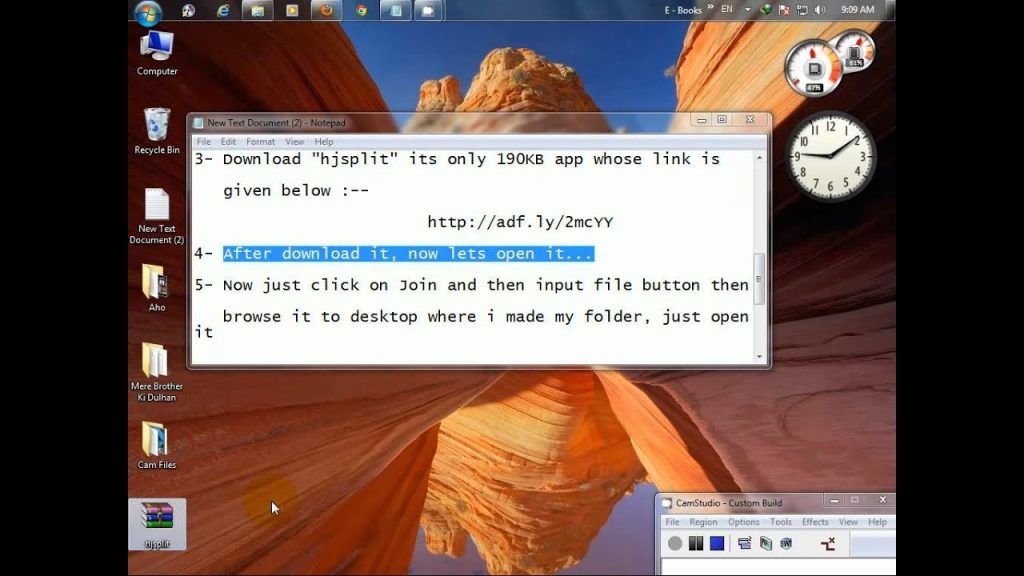Image resolution: width=1024 pixels, height=576 pixels.
Task: Pause recording in CamStudio
Action: pos(695,543)
